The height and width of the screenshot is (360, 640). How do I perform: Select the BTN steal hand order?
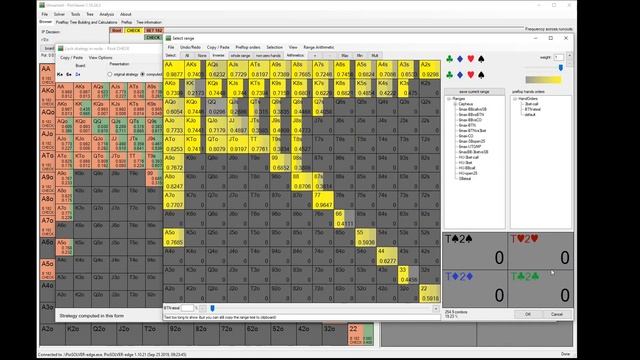pos(533,109)
